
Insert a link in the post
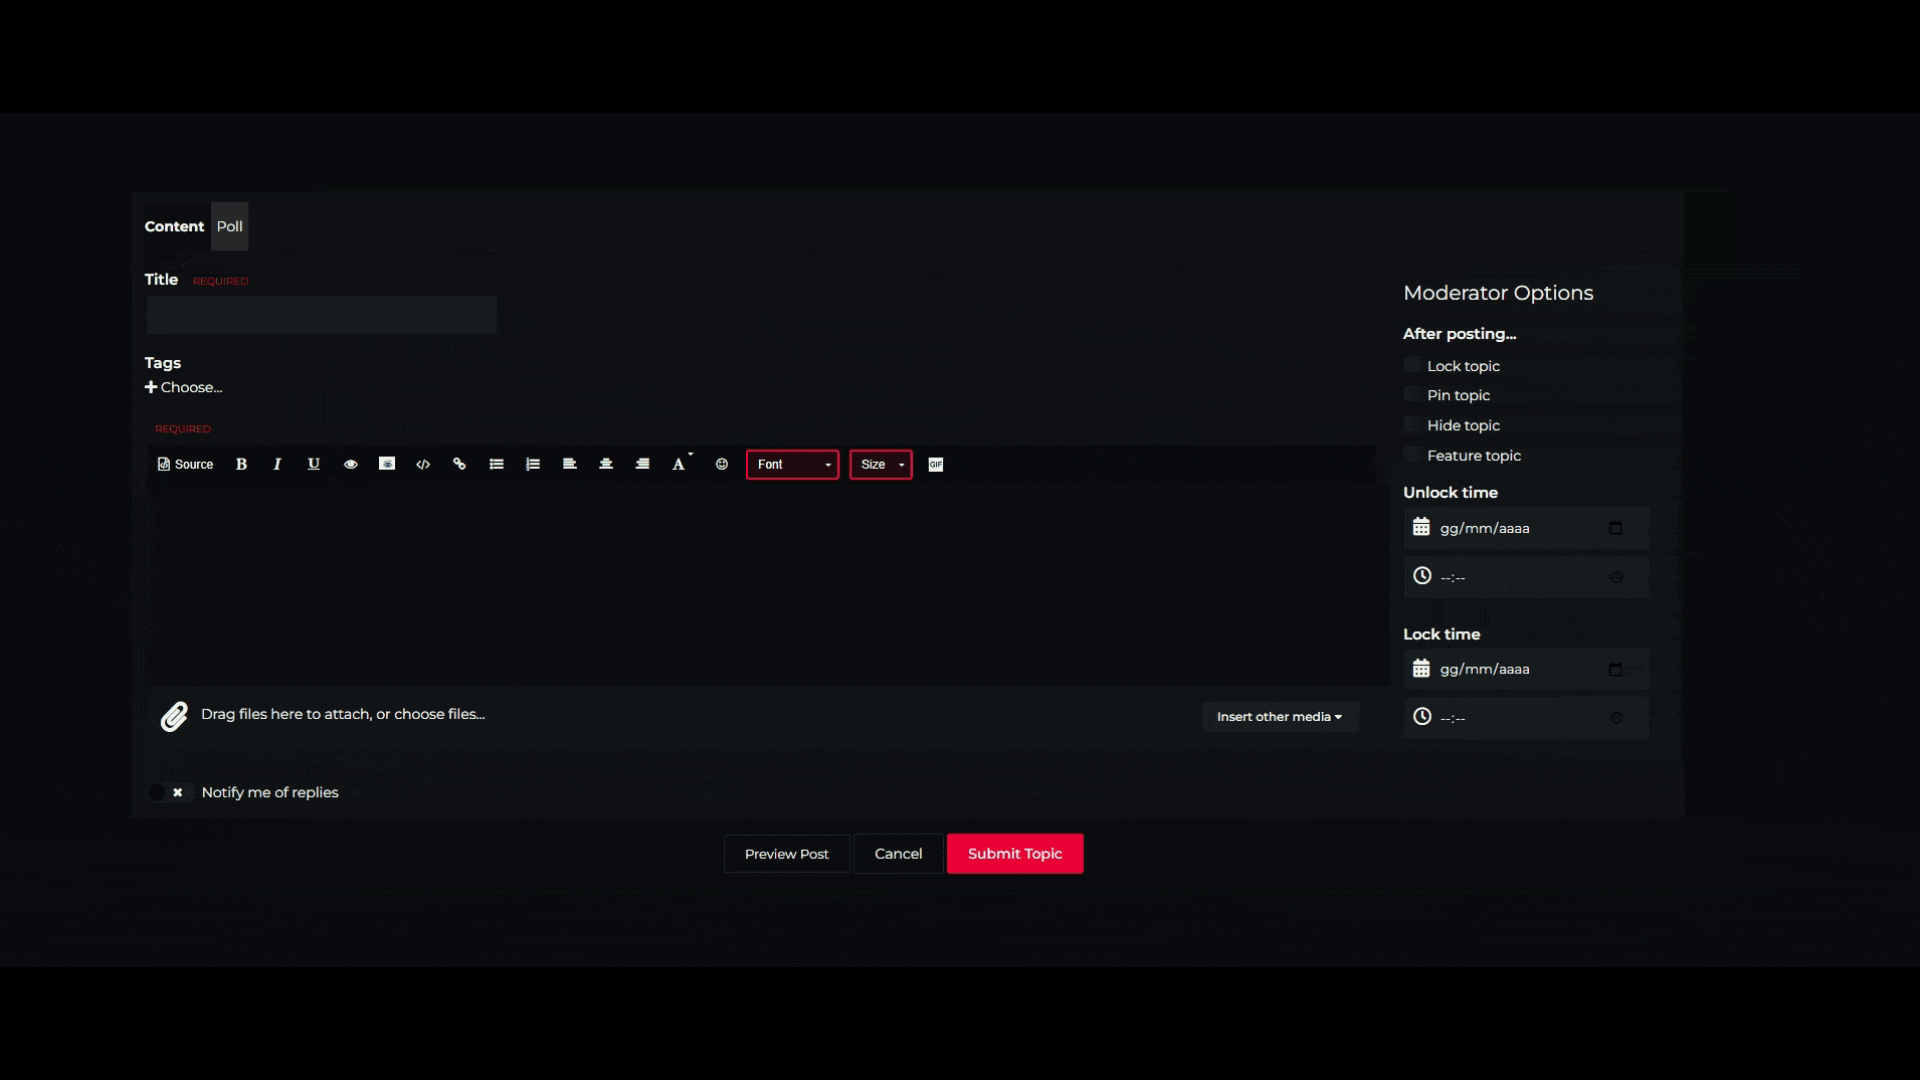(x=459, y=464)
